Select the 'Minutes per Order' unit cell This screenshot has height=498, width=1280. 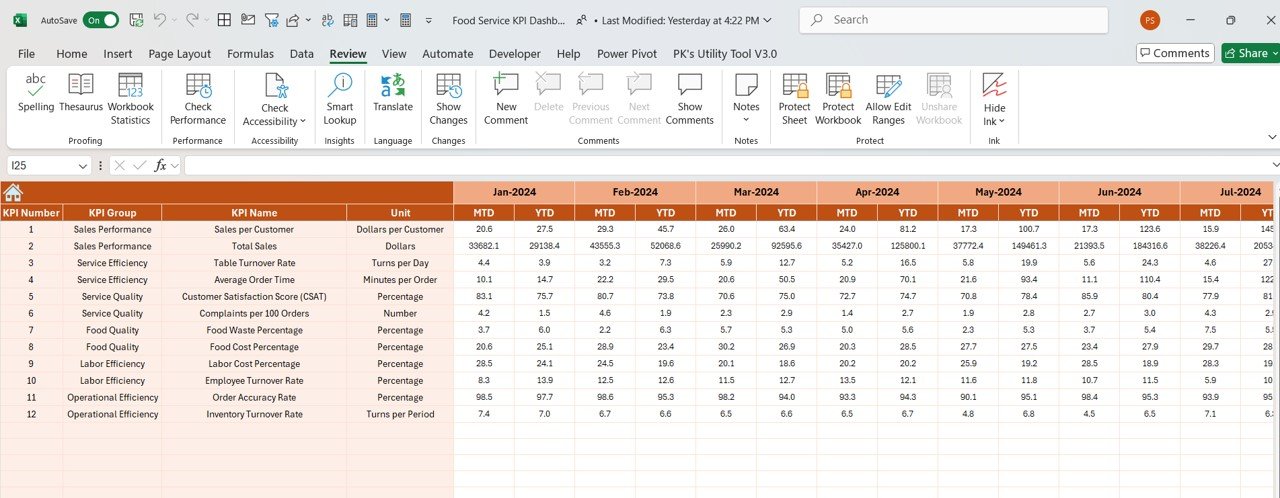coord(400,280)
